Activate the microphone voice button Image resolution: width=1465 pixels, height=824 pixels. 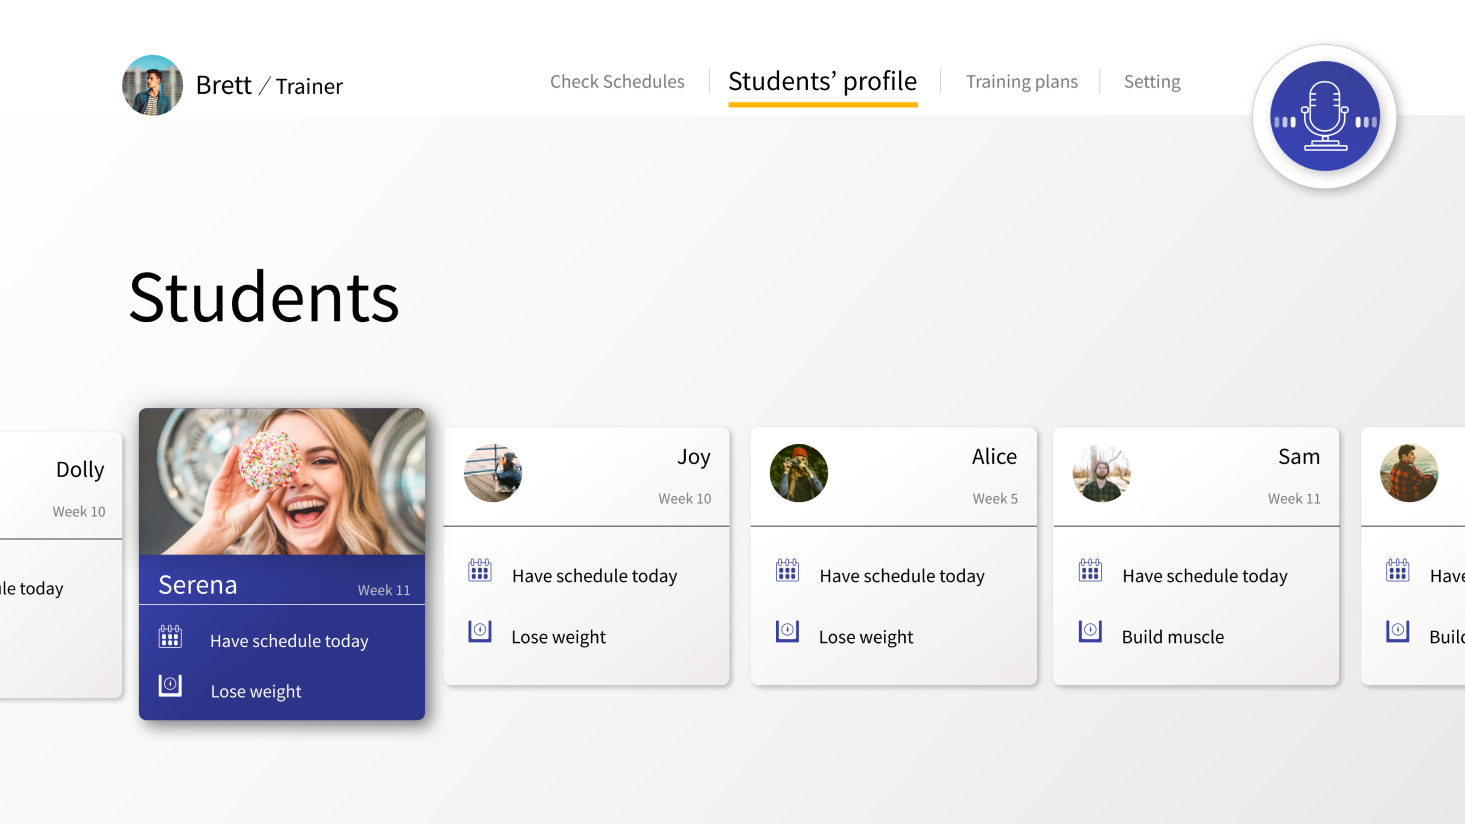coord(1324,116)
